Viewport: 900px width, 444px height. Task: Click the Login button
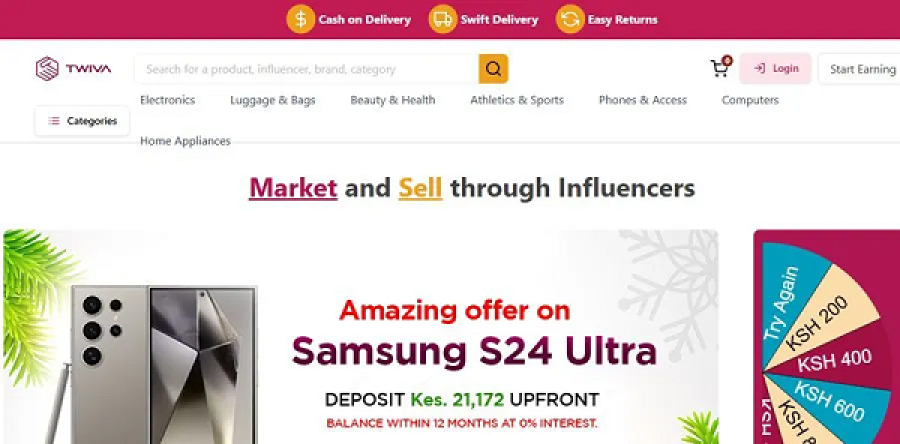pos(775,68)
